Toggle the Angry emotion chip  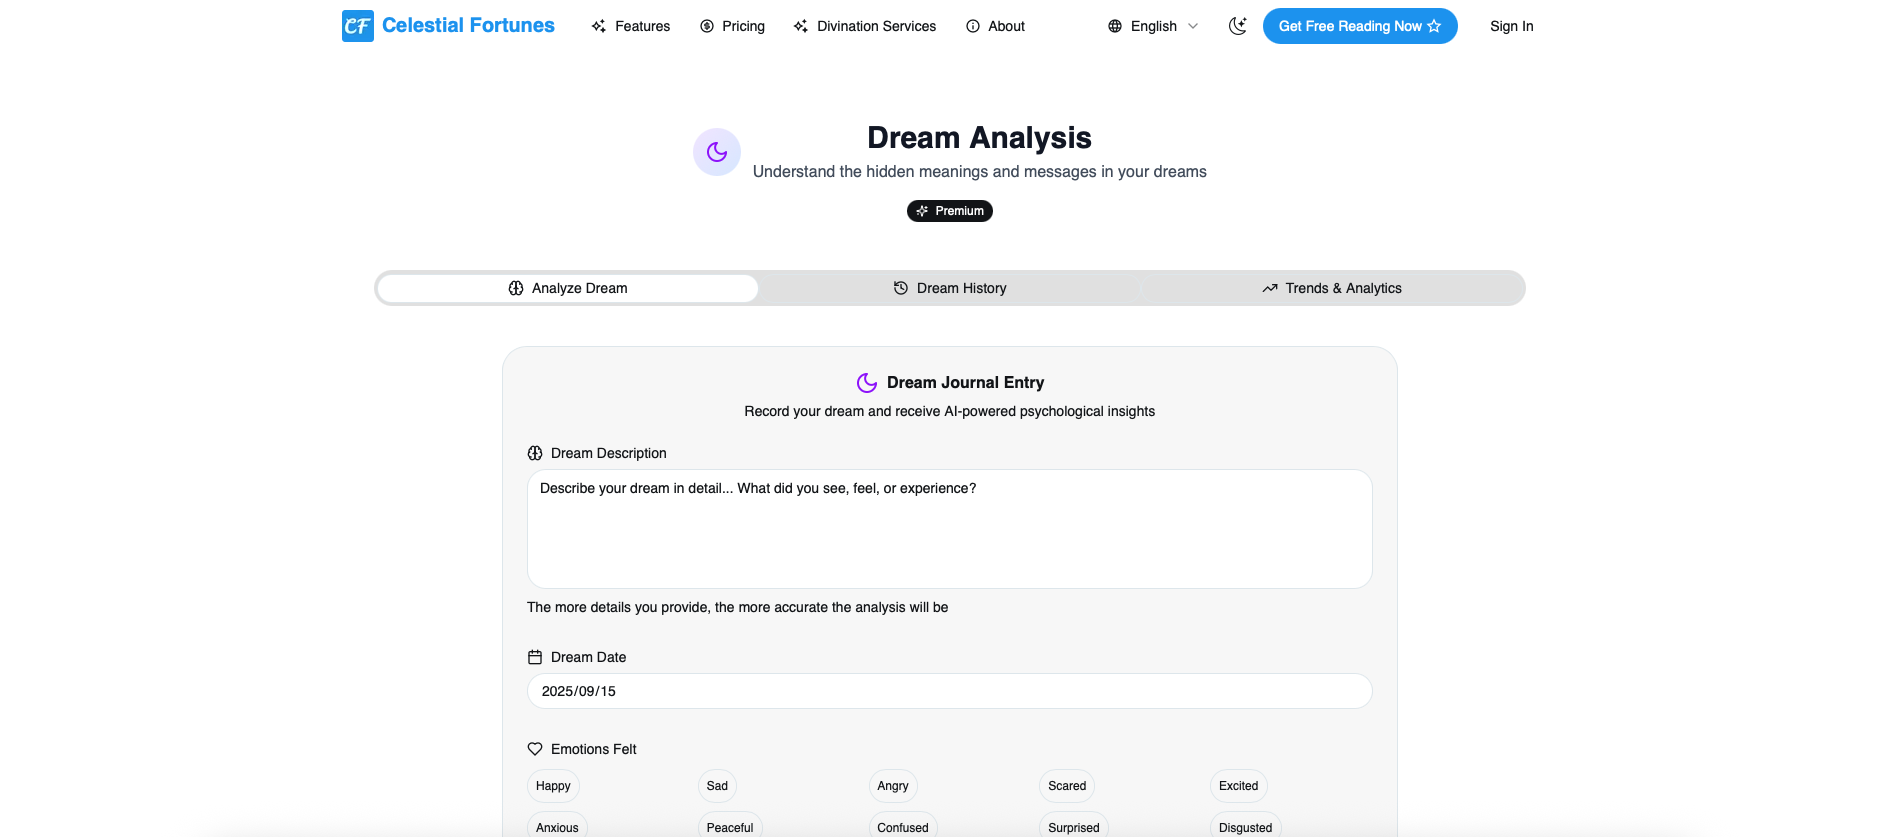[x=893, y=786]
